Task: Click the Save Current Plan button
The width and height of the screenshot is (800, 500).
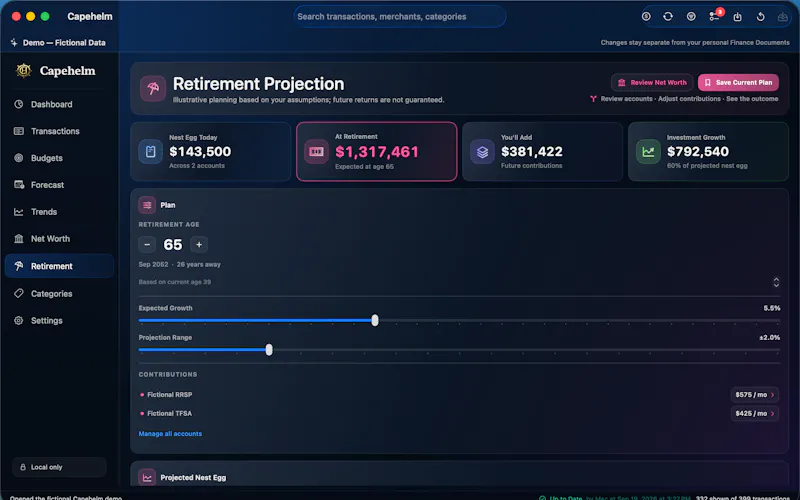Action: click(738, 82)
